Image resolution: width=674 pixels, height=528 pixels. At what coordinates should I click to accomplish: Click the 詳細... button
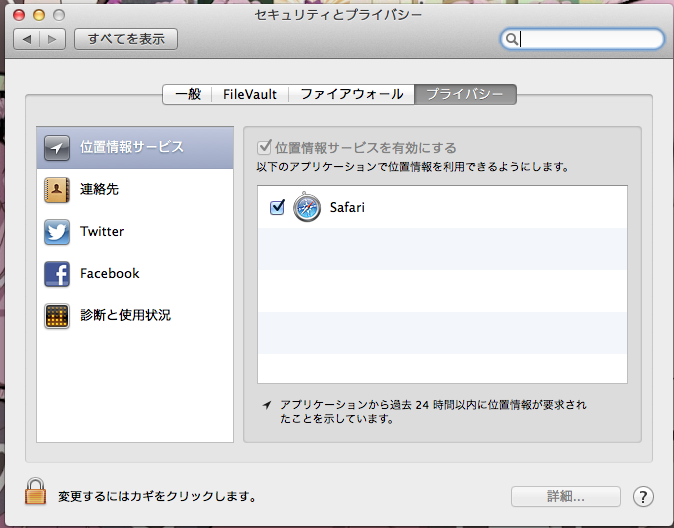click(x=565, y=497)
